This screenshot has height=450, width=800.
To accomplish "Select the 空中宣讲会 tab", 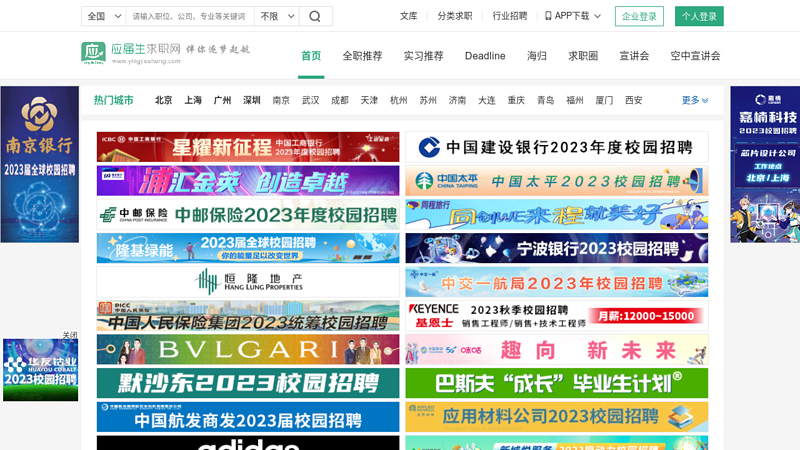I will coord(695,56).
